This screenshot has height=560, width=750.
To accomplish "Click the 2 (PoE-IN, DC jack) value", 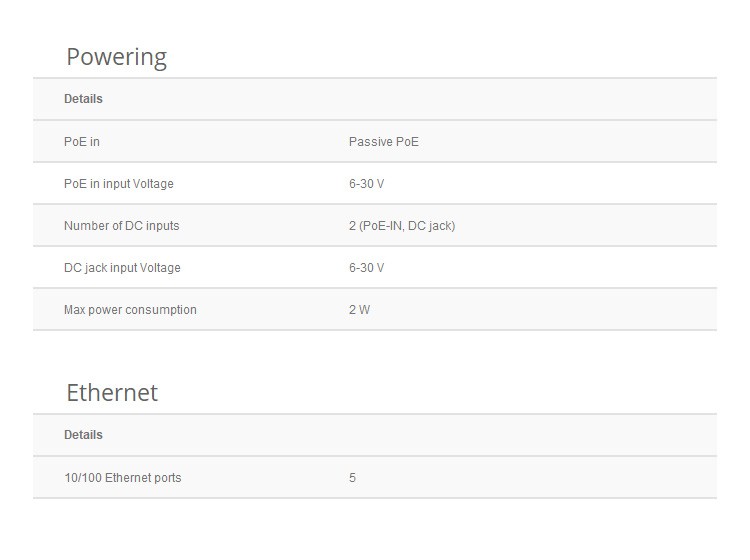I will (x=402, y=226).
